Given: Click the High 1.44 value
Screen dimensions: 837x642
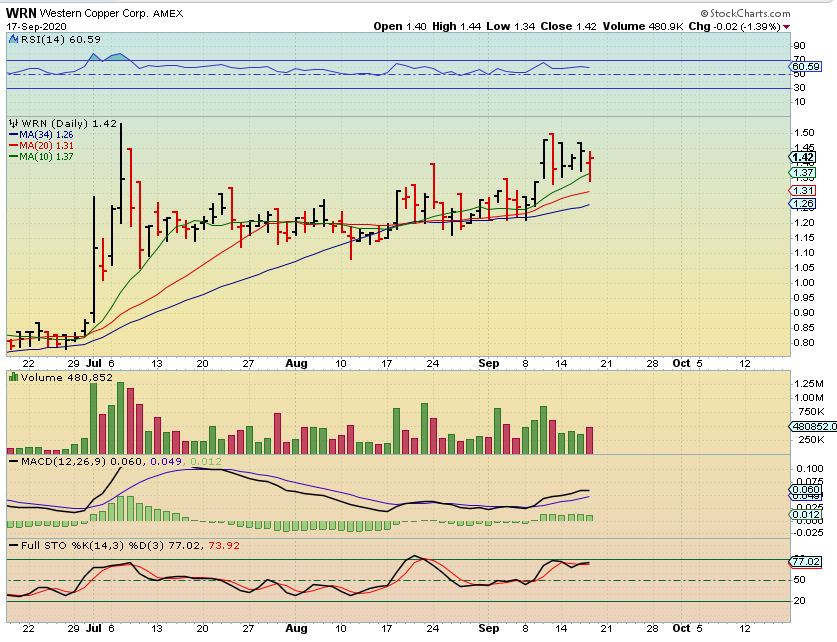Looking at the screenshot, I should click(x=456, y=26).
